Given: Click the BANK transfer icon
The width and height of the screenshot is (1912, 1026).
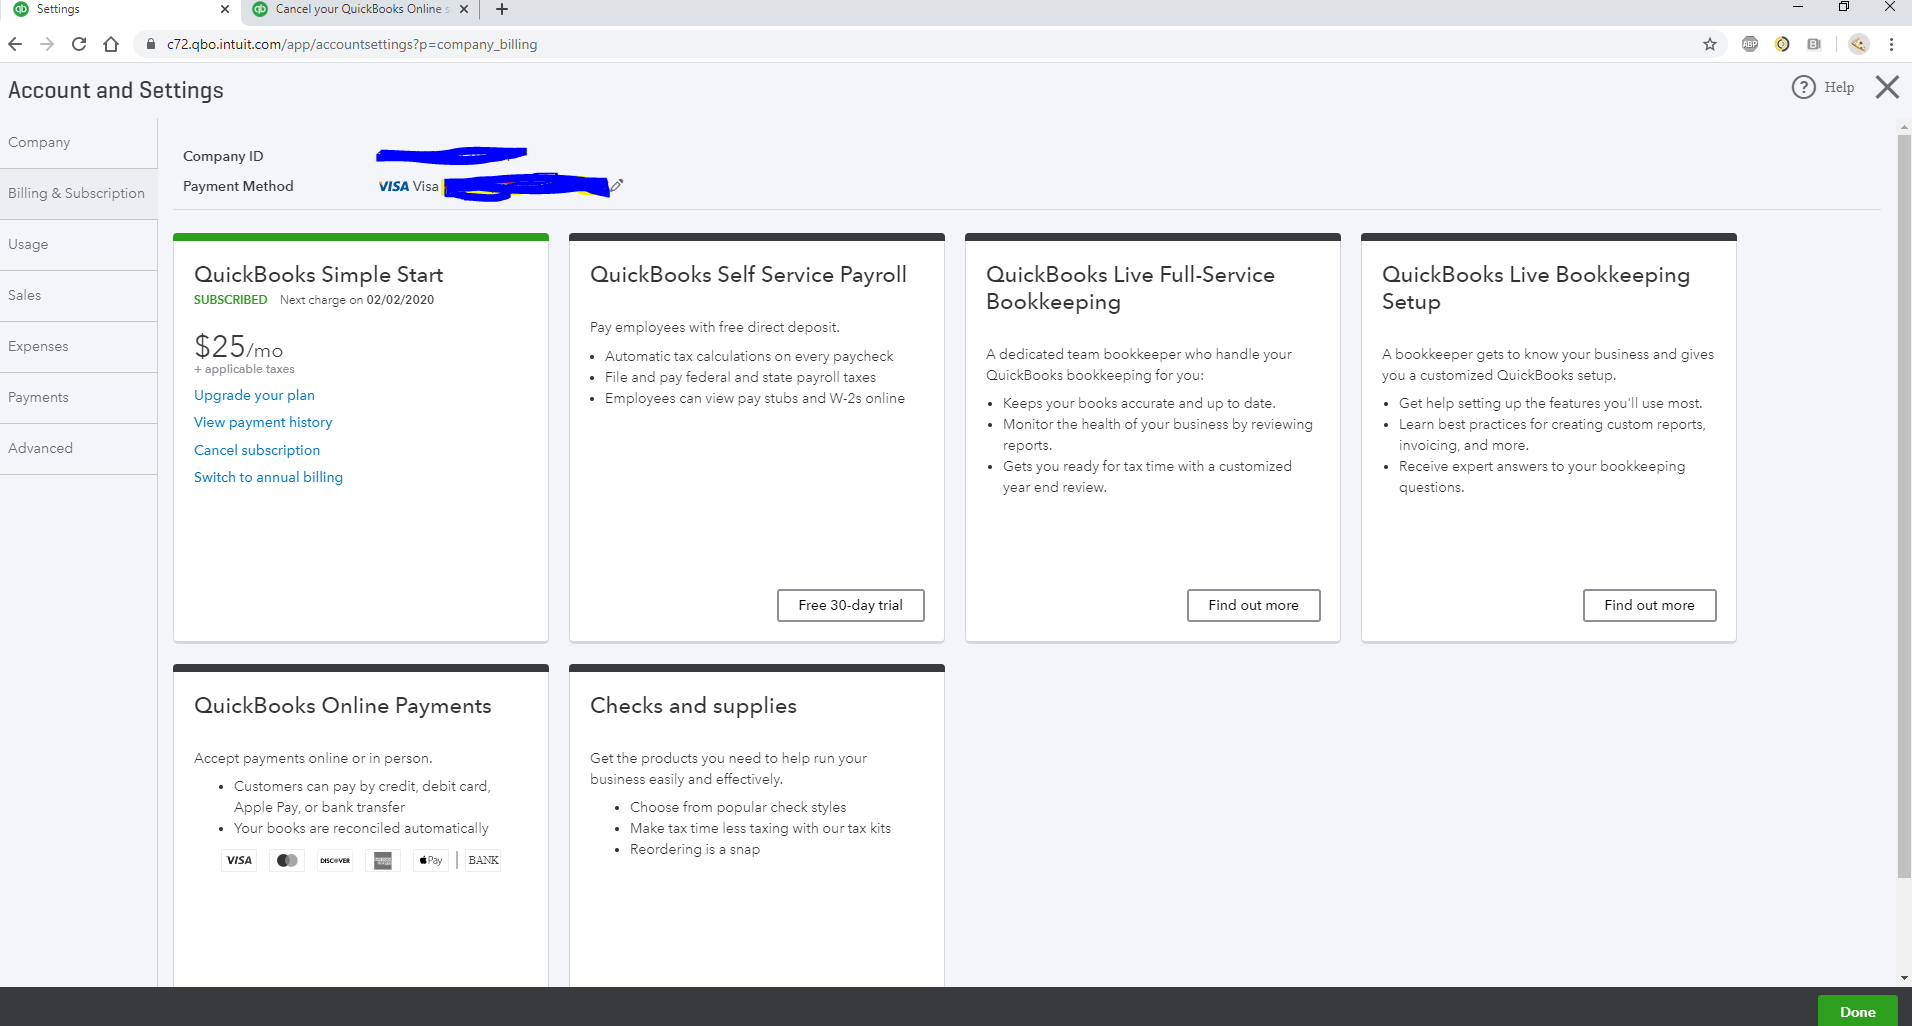Looking at the screenshot, I should [x=483, y=860].
